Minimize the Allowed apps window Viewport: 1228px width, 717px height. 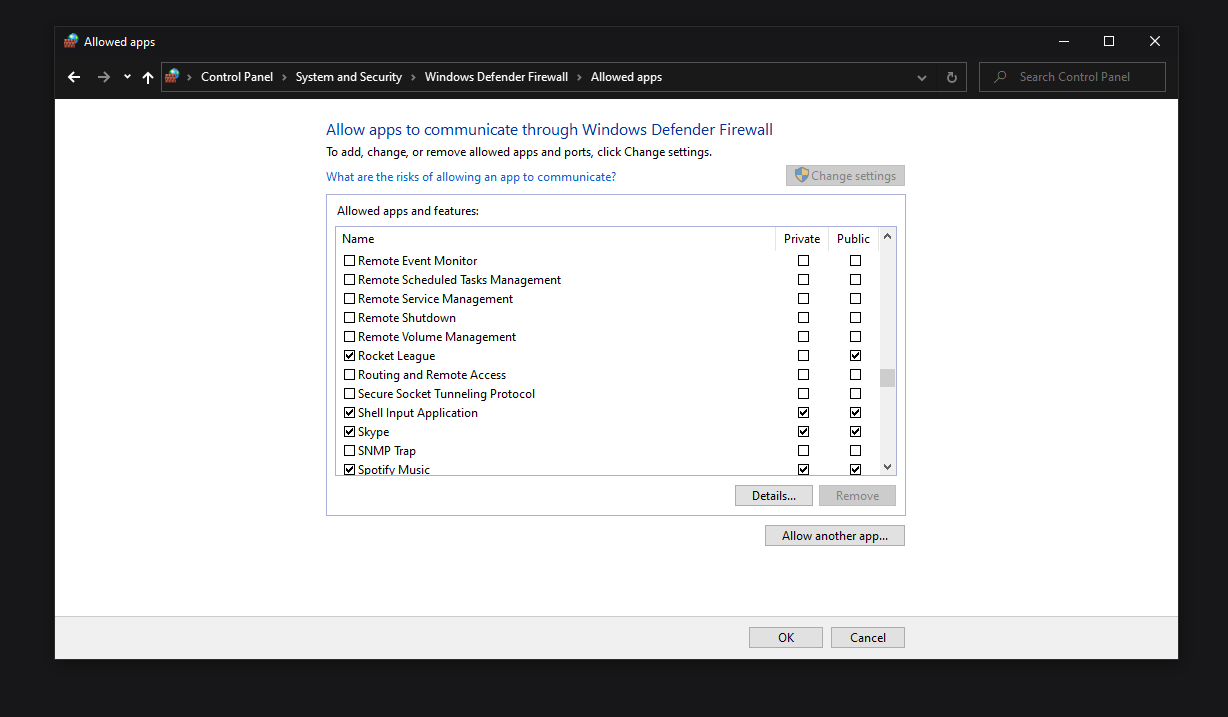click(x=1063, y=41)
